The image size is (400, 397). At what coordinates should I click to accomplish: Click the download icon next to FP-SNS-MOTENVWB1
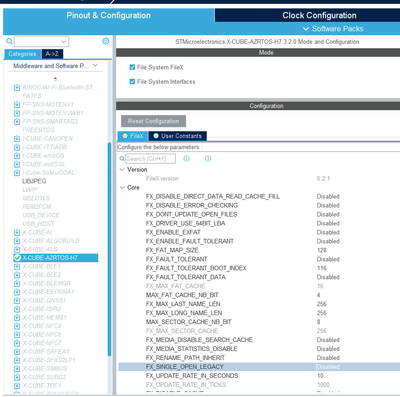[x=17, y=113]
